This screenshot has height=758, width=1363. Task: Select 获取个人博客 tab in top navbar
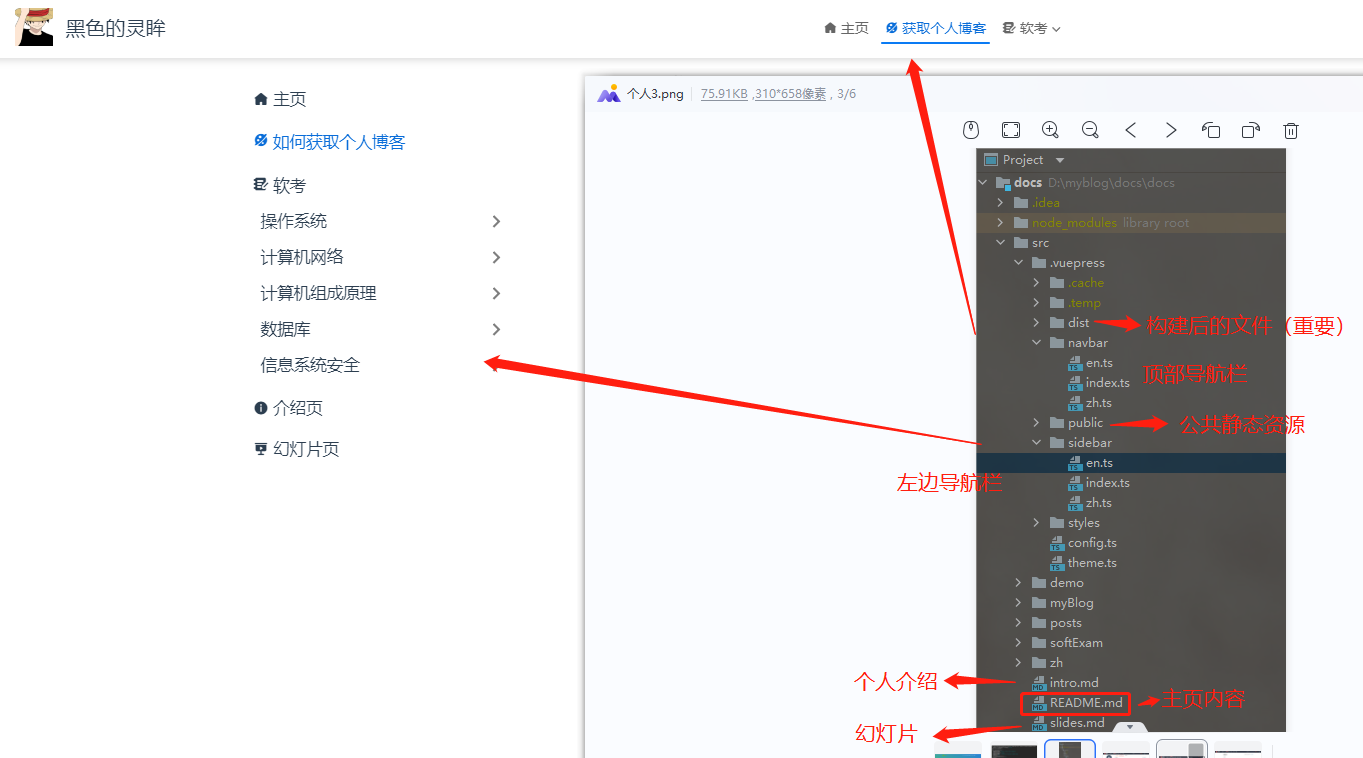tap(935, 28)
